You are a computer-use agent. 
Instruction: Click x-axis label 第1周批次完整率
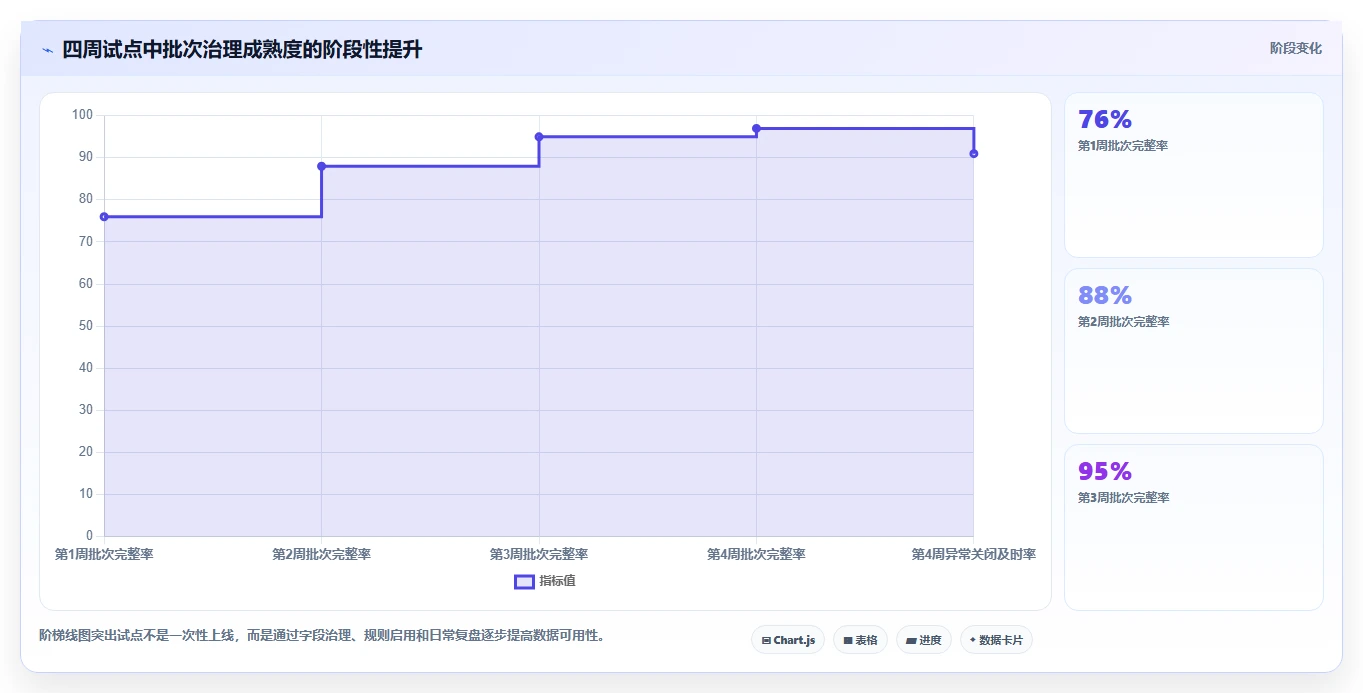click(x=104, y=554)
